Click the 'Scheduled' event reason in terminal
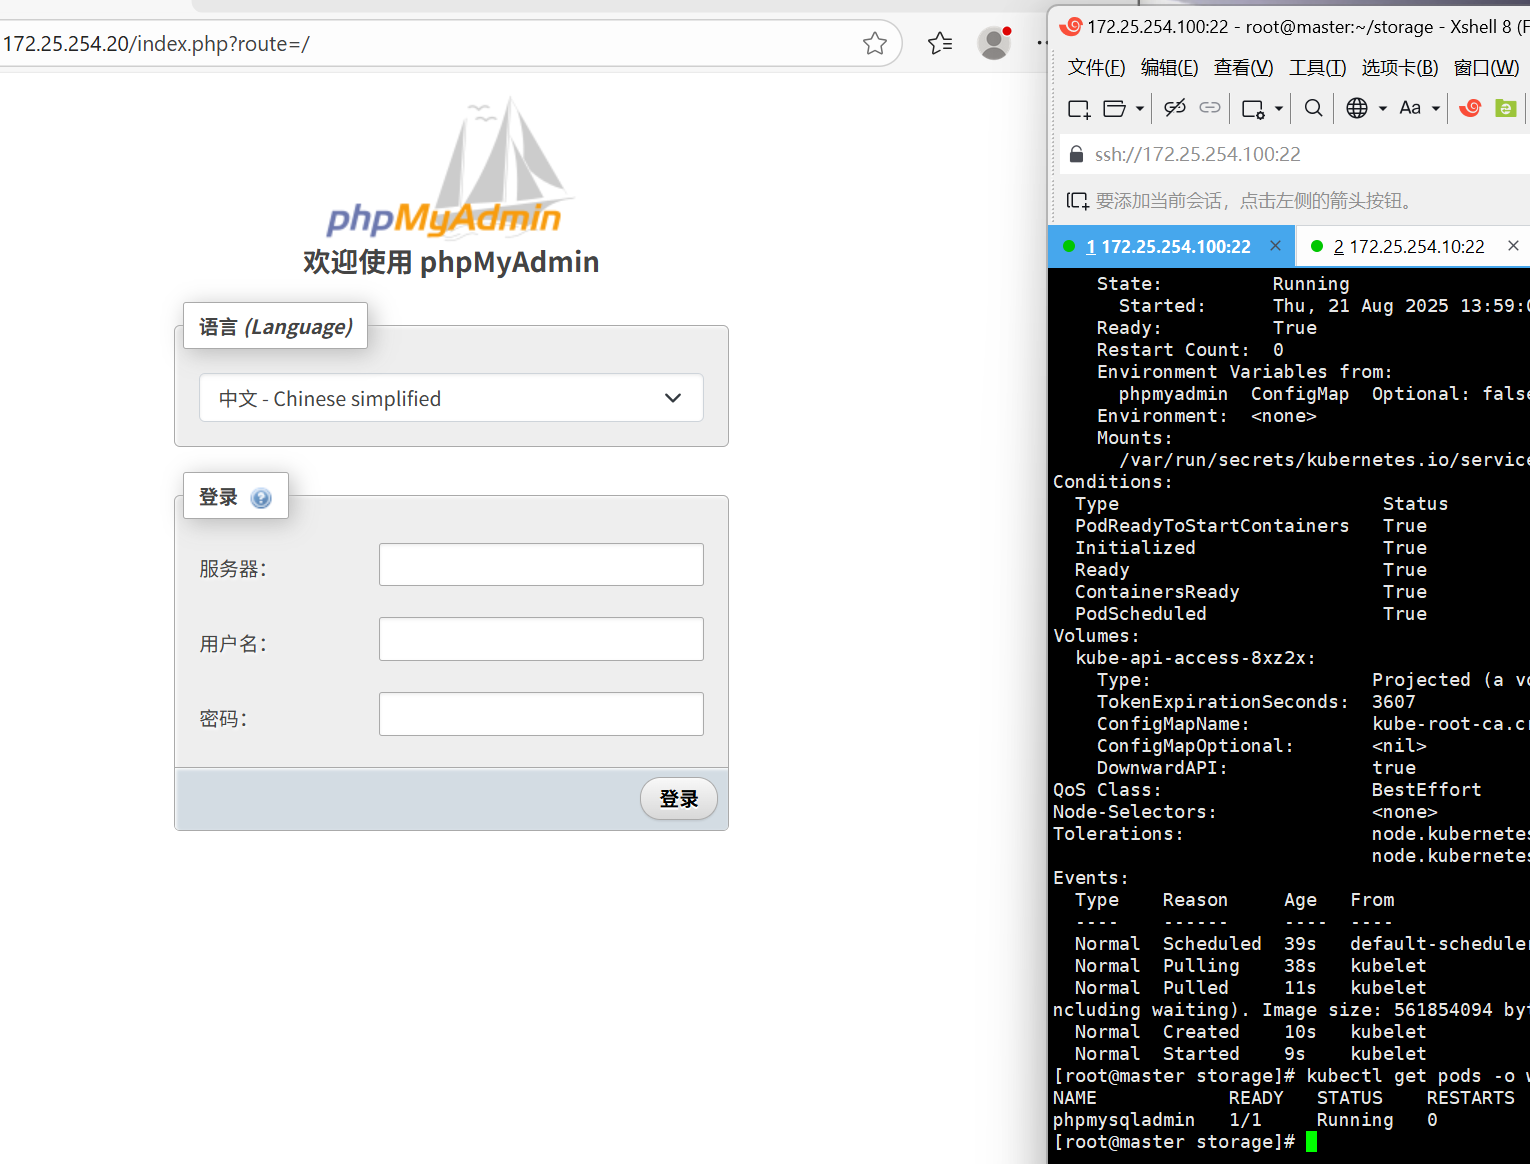The height and width of the screenshot is (1164, 1530). pos(1212,944)
